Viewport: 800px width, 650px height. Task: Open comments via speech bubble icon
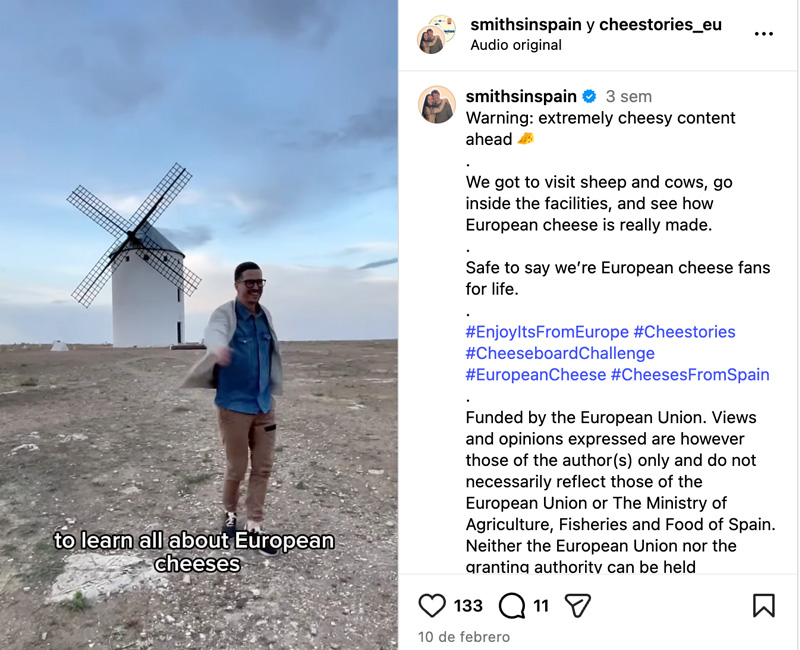coord(512,606)
